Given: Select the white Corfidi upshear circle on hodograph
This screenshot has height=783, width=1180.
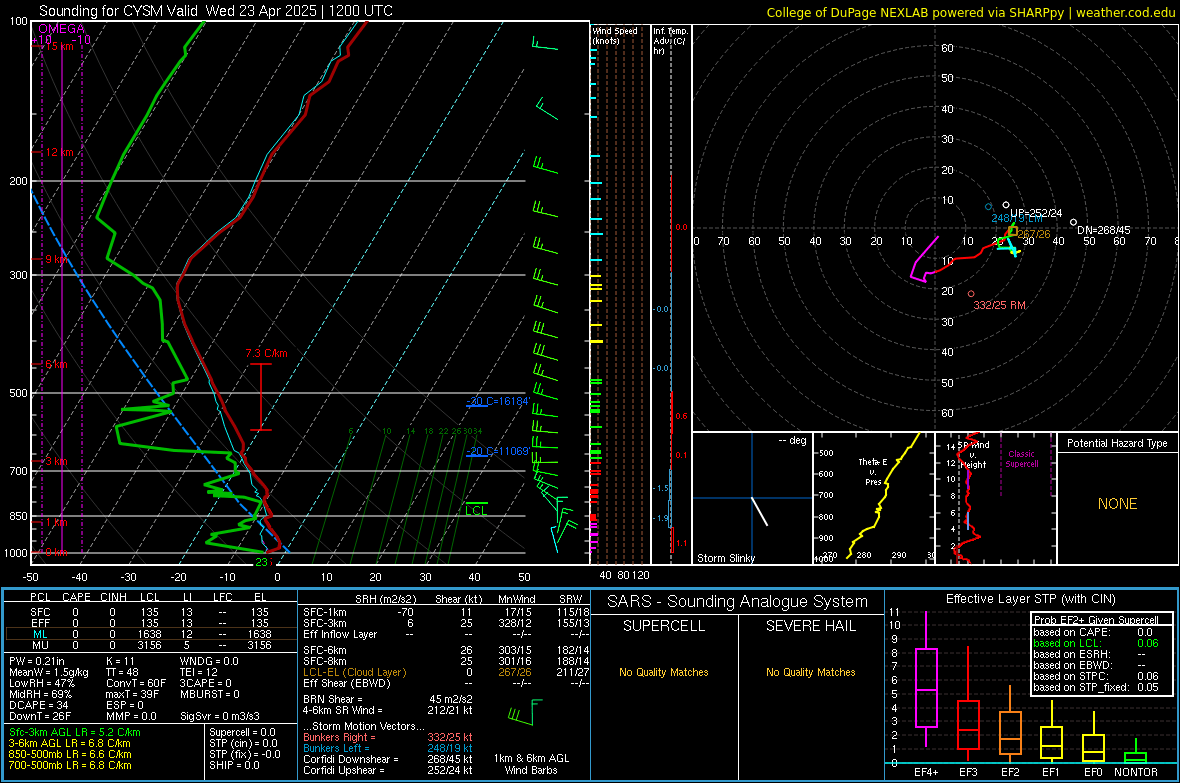Looking at the screenshot, I should coord(1006,205).
